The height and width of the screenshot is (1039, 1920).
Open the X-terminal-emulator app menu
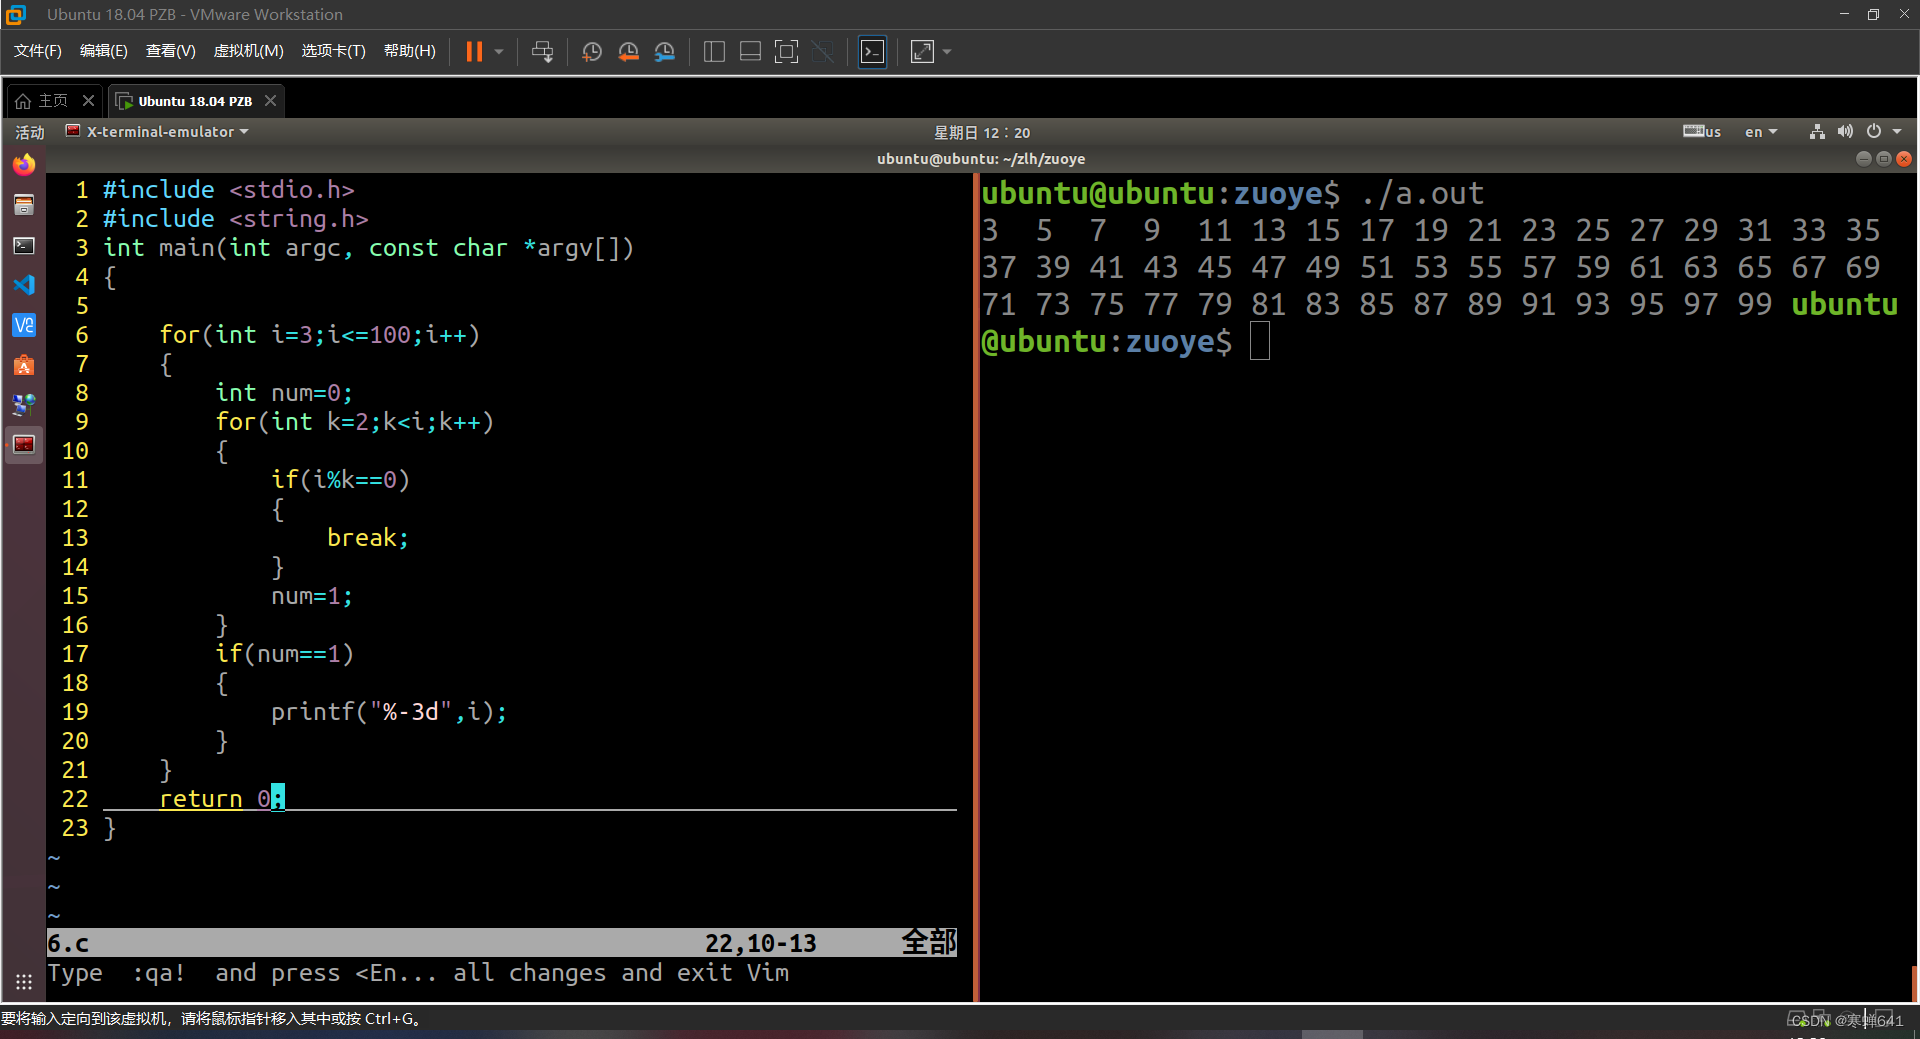pyautogui.click(x=157, y=132)
